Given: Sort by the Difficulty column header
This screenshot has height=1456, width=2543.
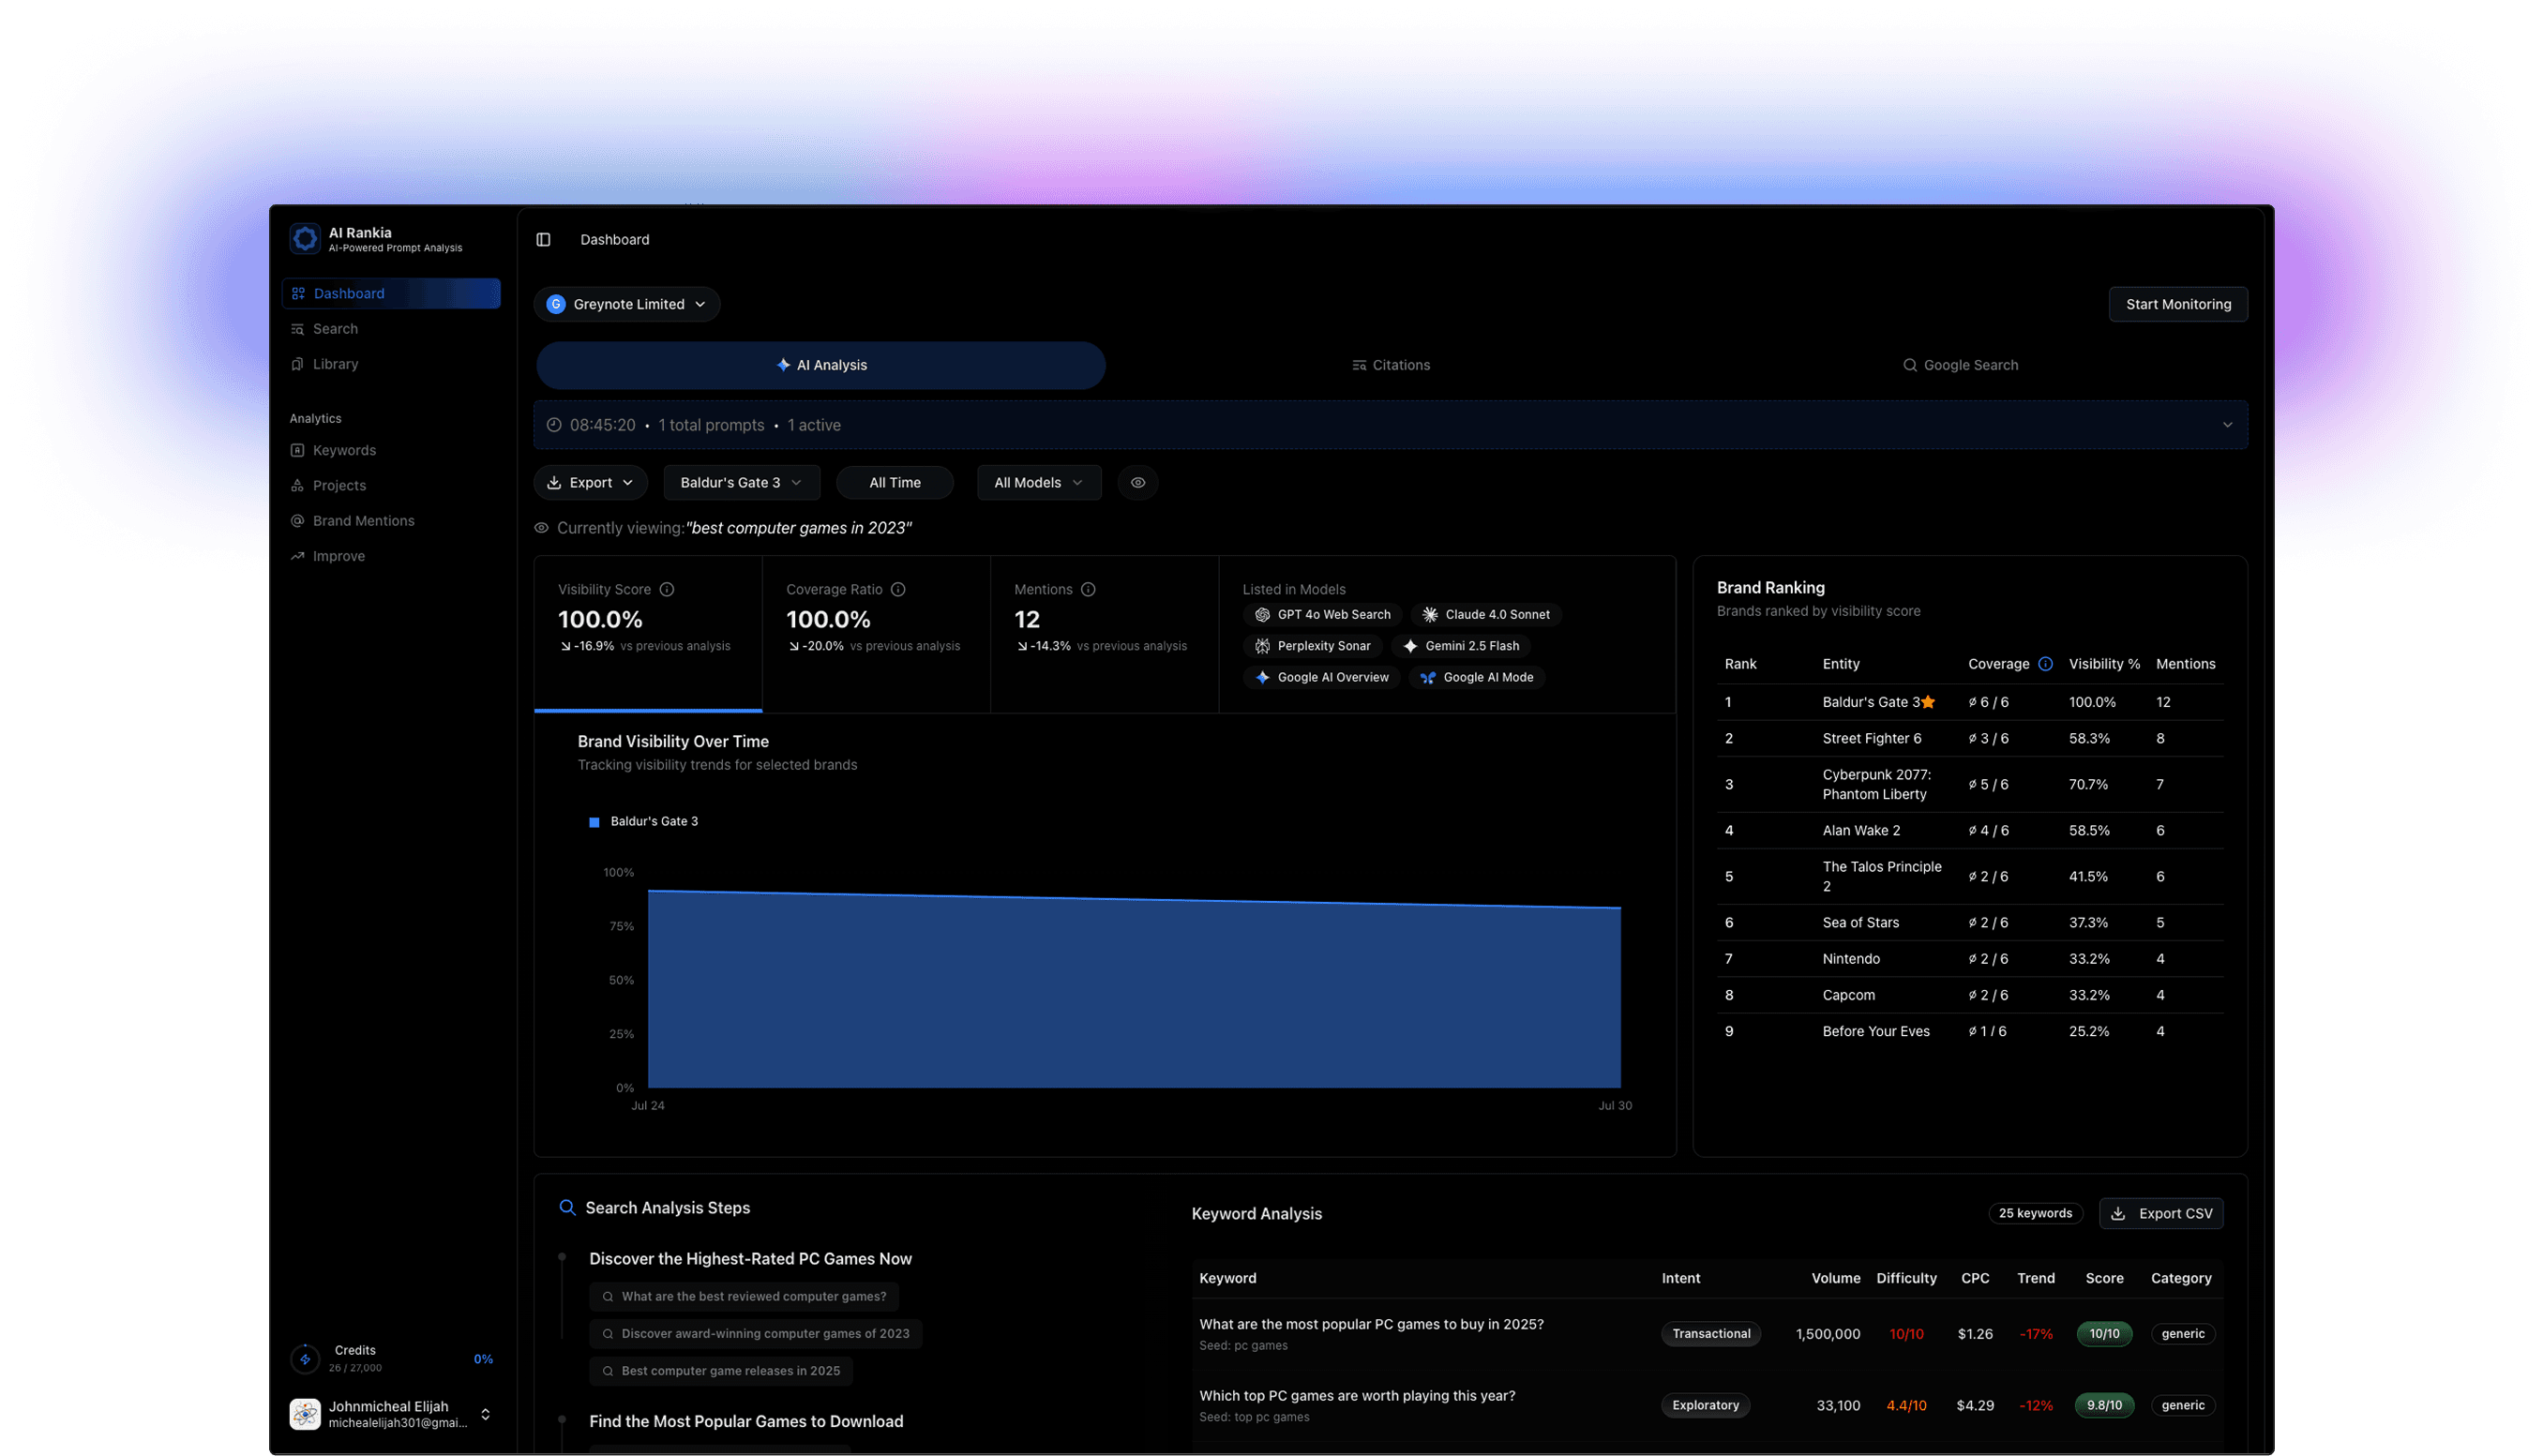Looking at the screenshot, I should pos(1905,1278).
